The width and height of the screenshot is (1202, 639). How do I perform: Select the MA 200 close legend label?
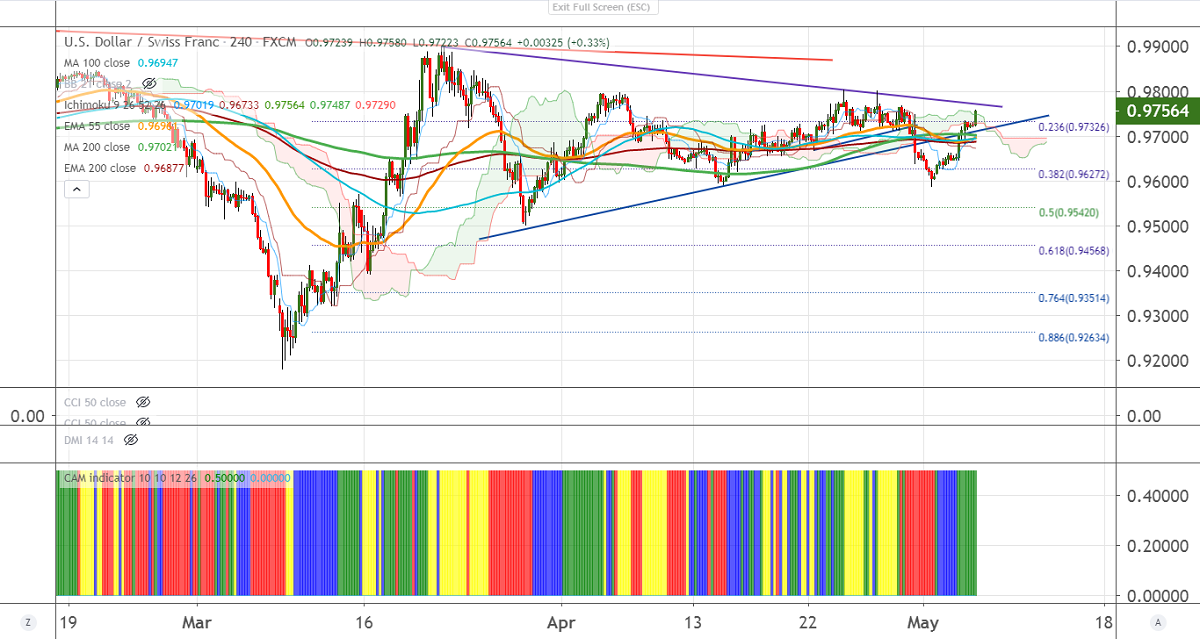[97, 146]
